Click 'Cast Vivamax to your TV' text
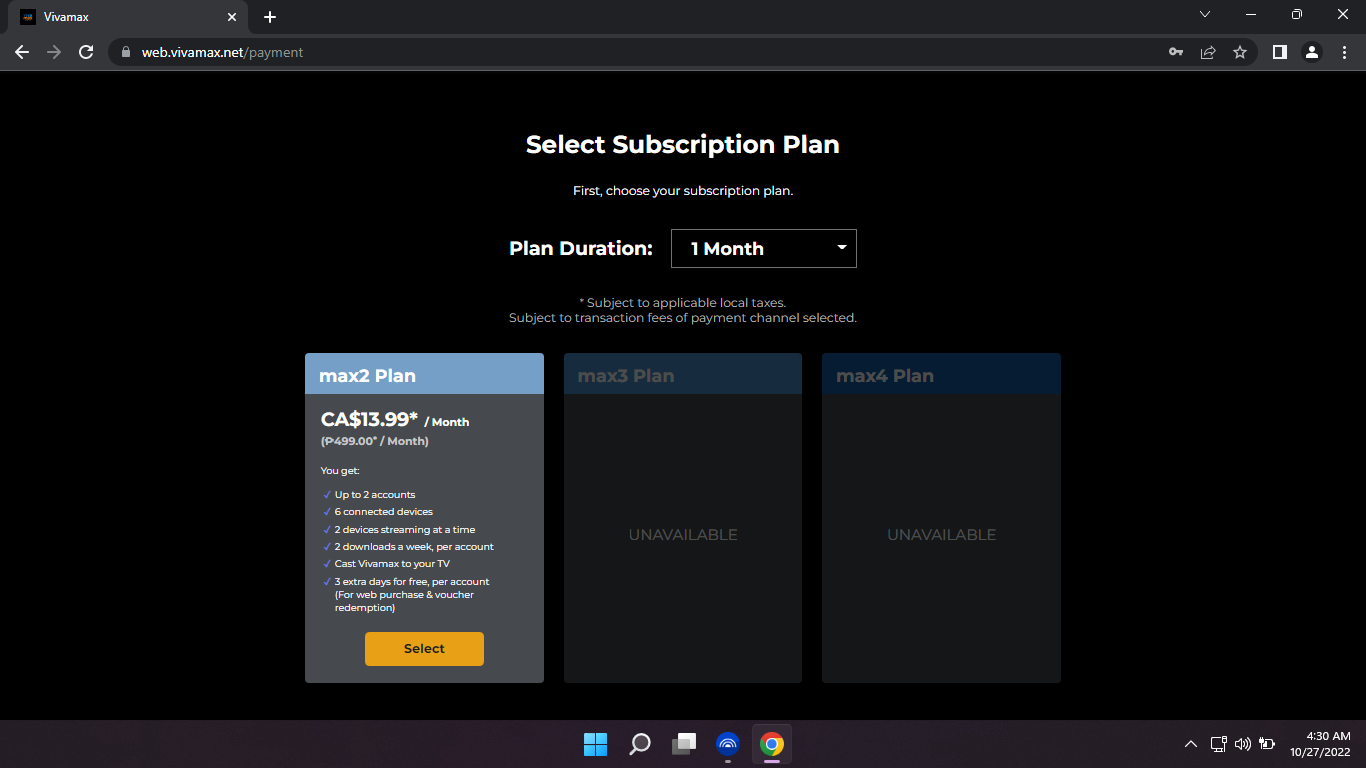The width and height of the screenshot is (1366, 768). pos(392,564)
